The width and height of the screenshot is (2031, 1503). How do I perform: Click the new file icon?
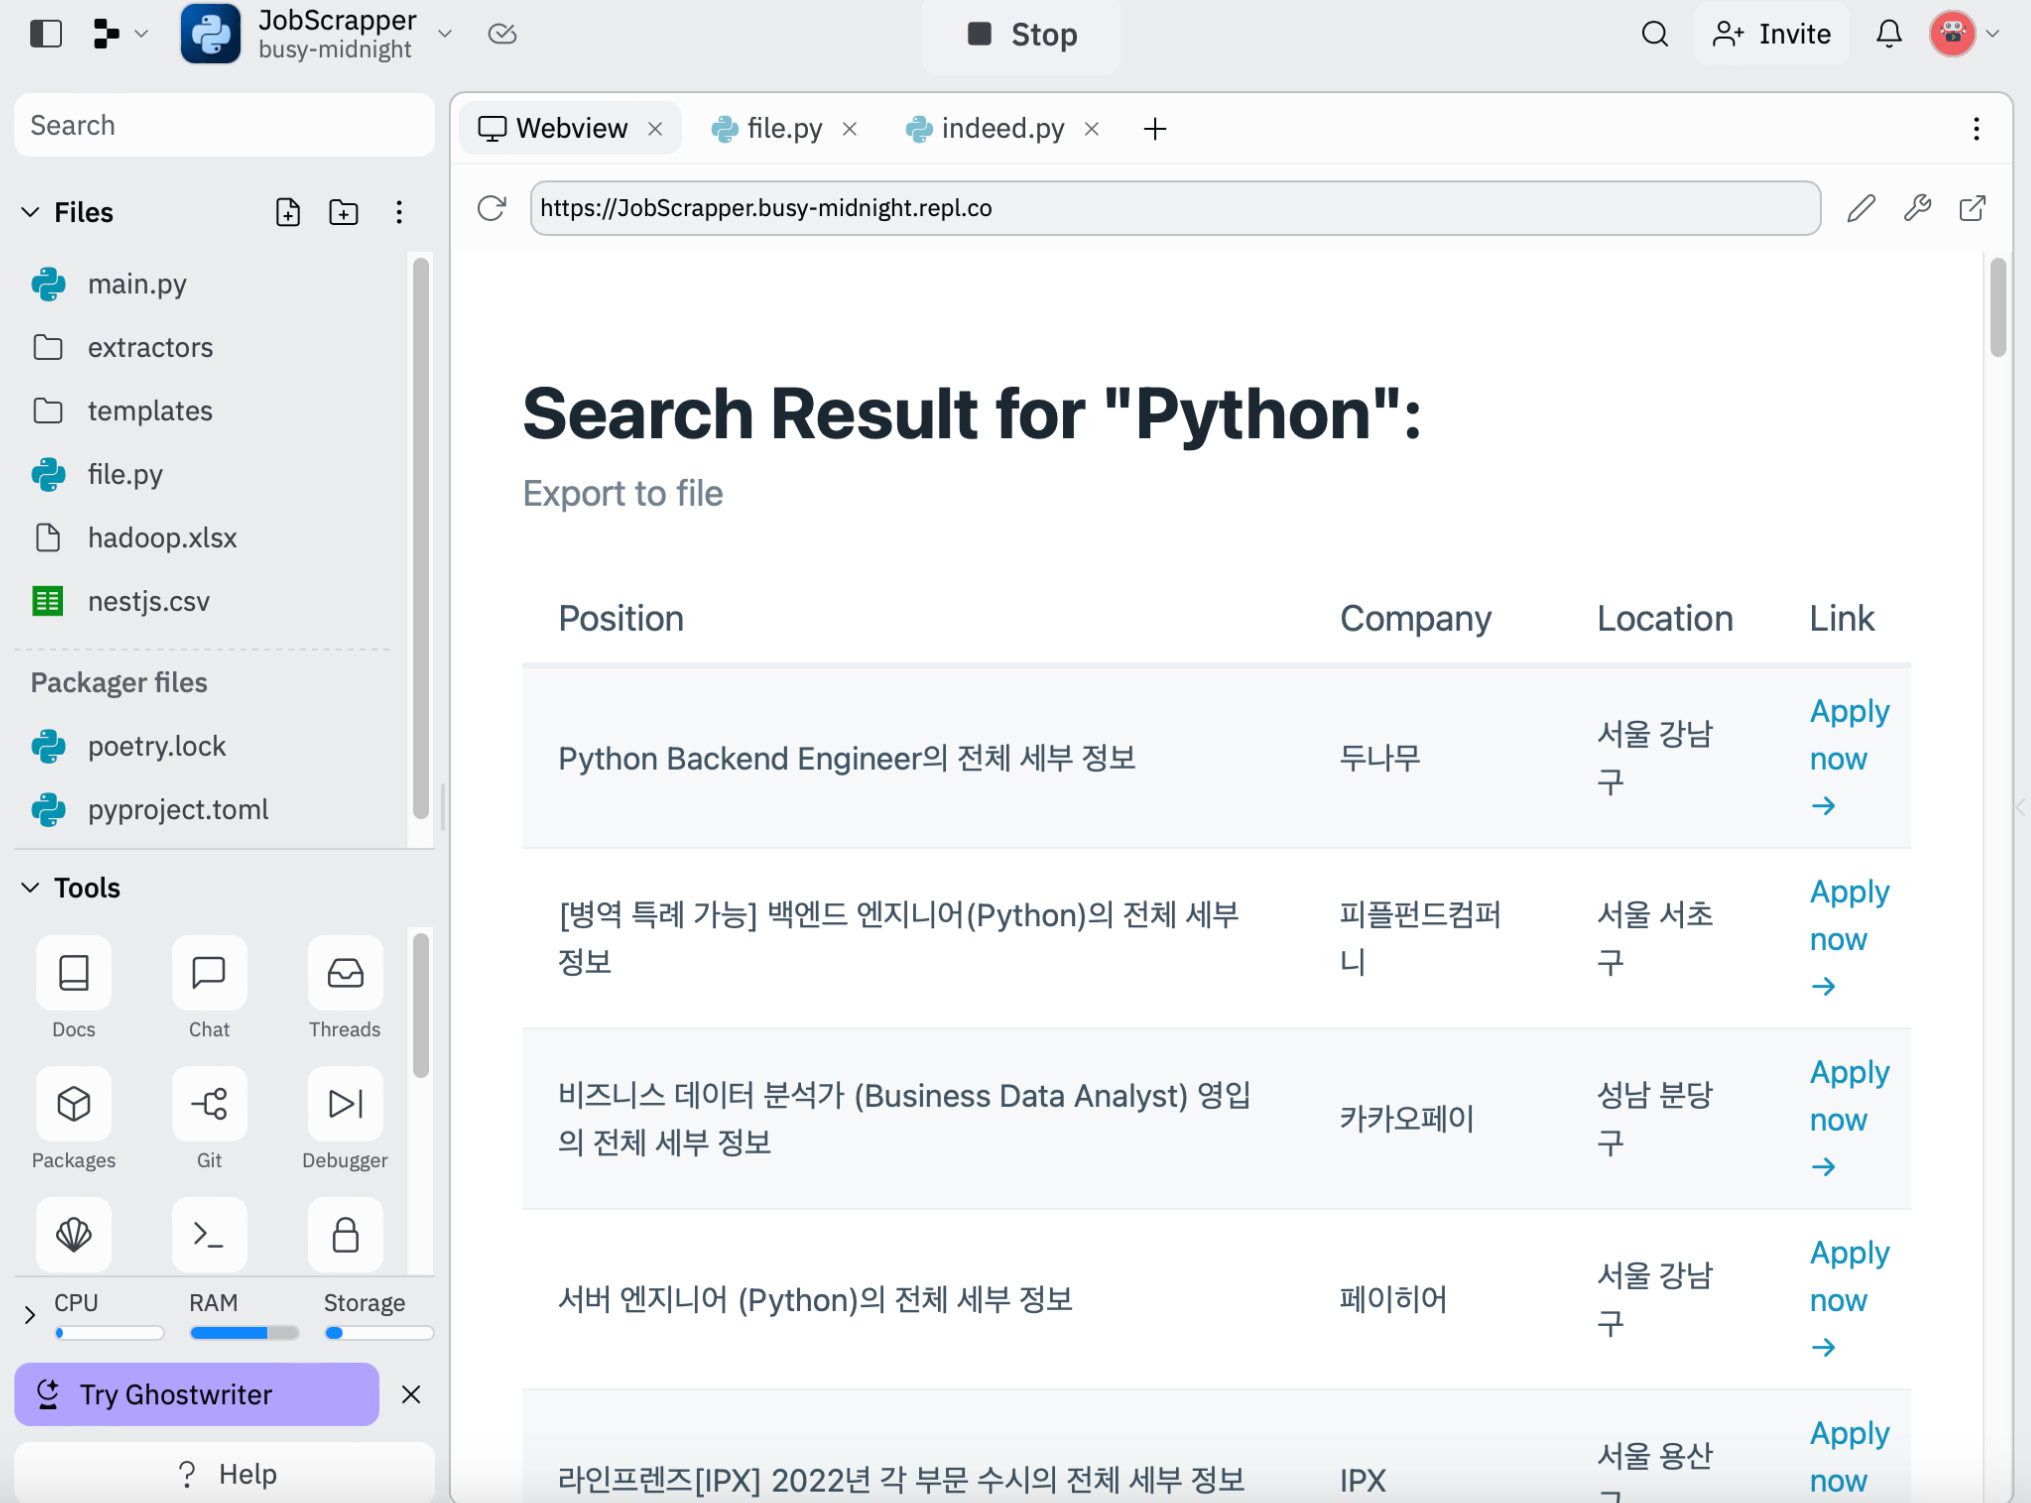pos(288,212)
